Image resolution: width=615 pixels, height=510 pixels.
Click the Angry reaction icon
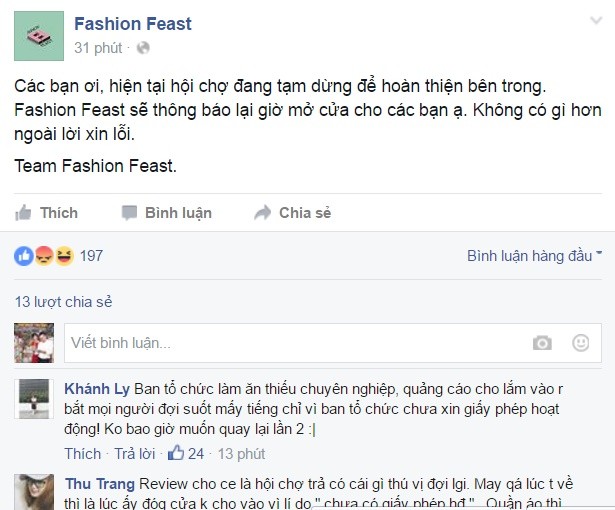pos(44,256)
